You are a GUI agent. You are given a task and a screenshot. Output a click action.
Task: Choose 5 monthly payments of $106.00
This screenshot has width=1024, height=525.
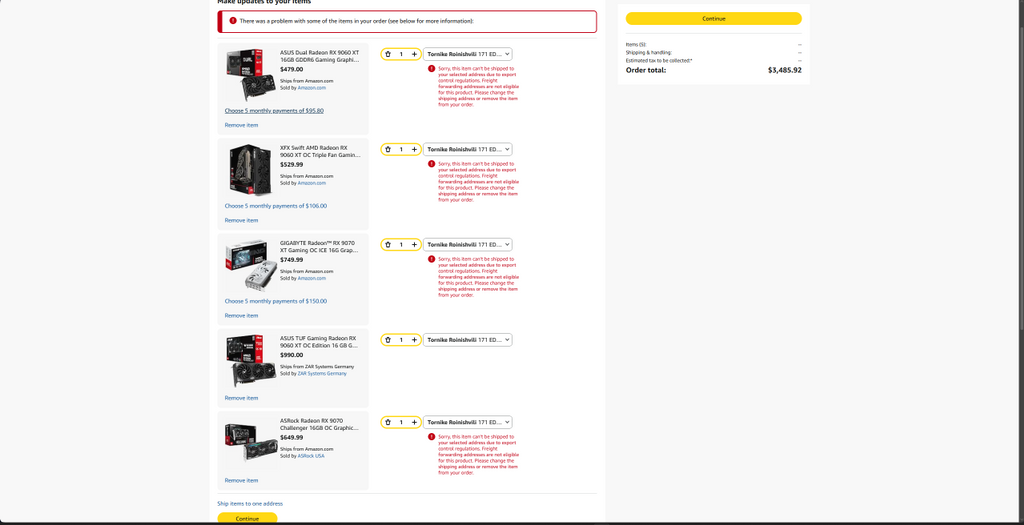click(276, 206)
